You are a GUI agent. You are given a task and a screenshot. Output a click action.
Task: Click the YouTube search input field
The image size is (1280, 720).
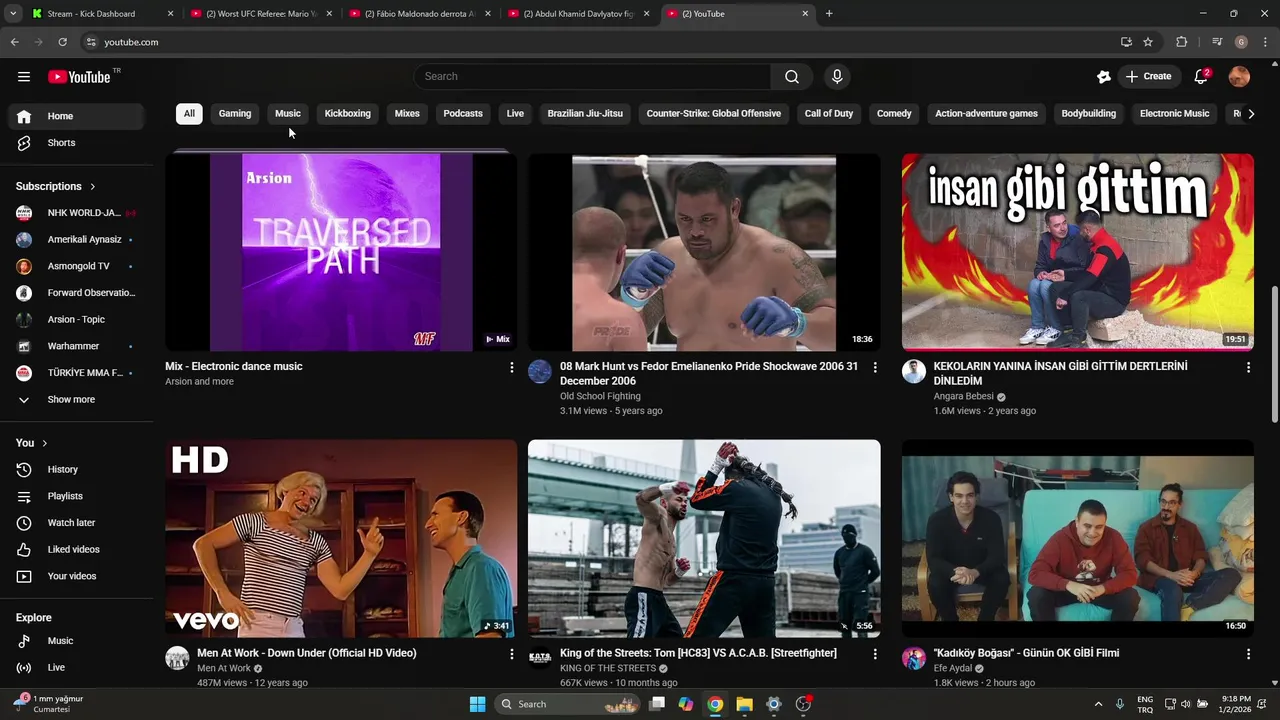pos(592,77)
